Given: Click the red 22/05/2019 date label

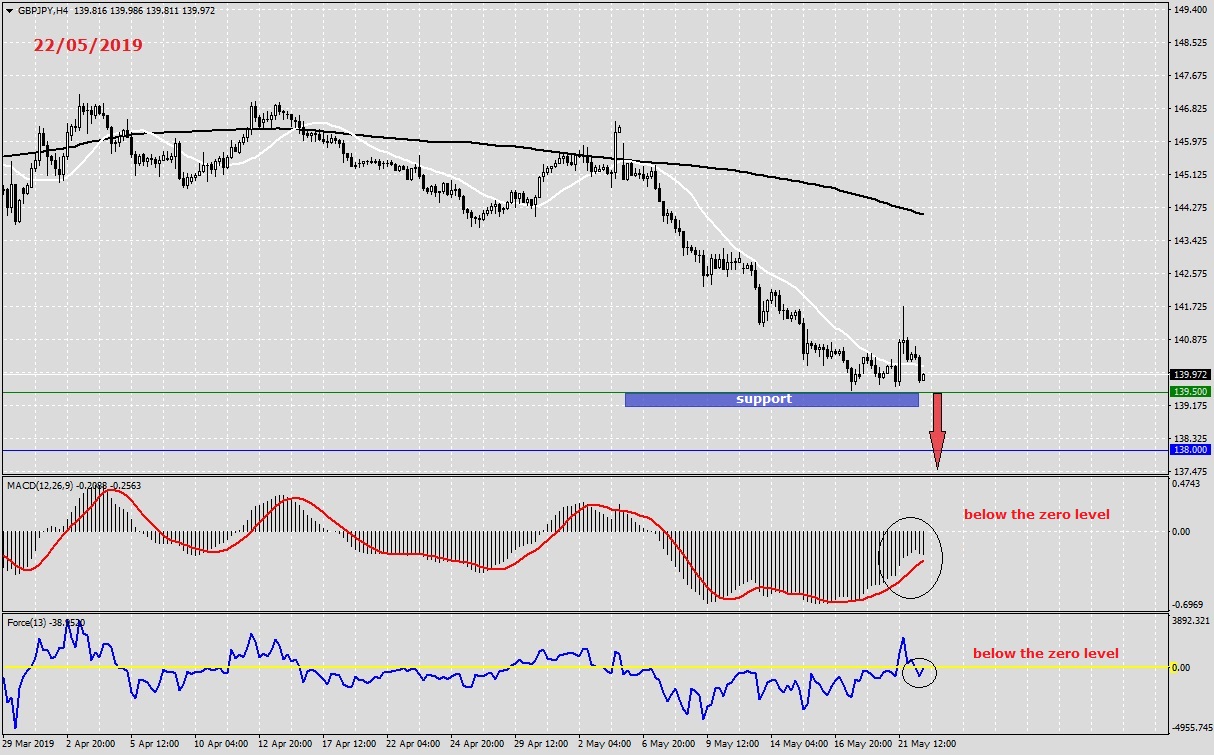Looking at the screenshot, I should point(88,45).
